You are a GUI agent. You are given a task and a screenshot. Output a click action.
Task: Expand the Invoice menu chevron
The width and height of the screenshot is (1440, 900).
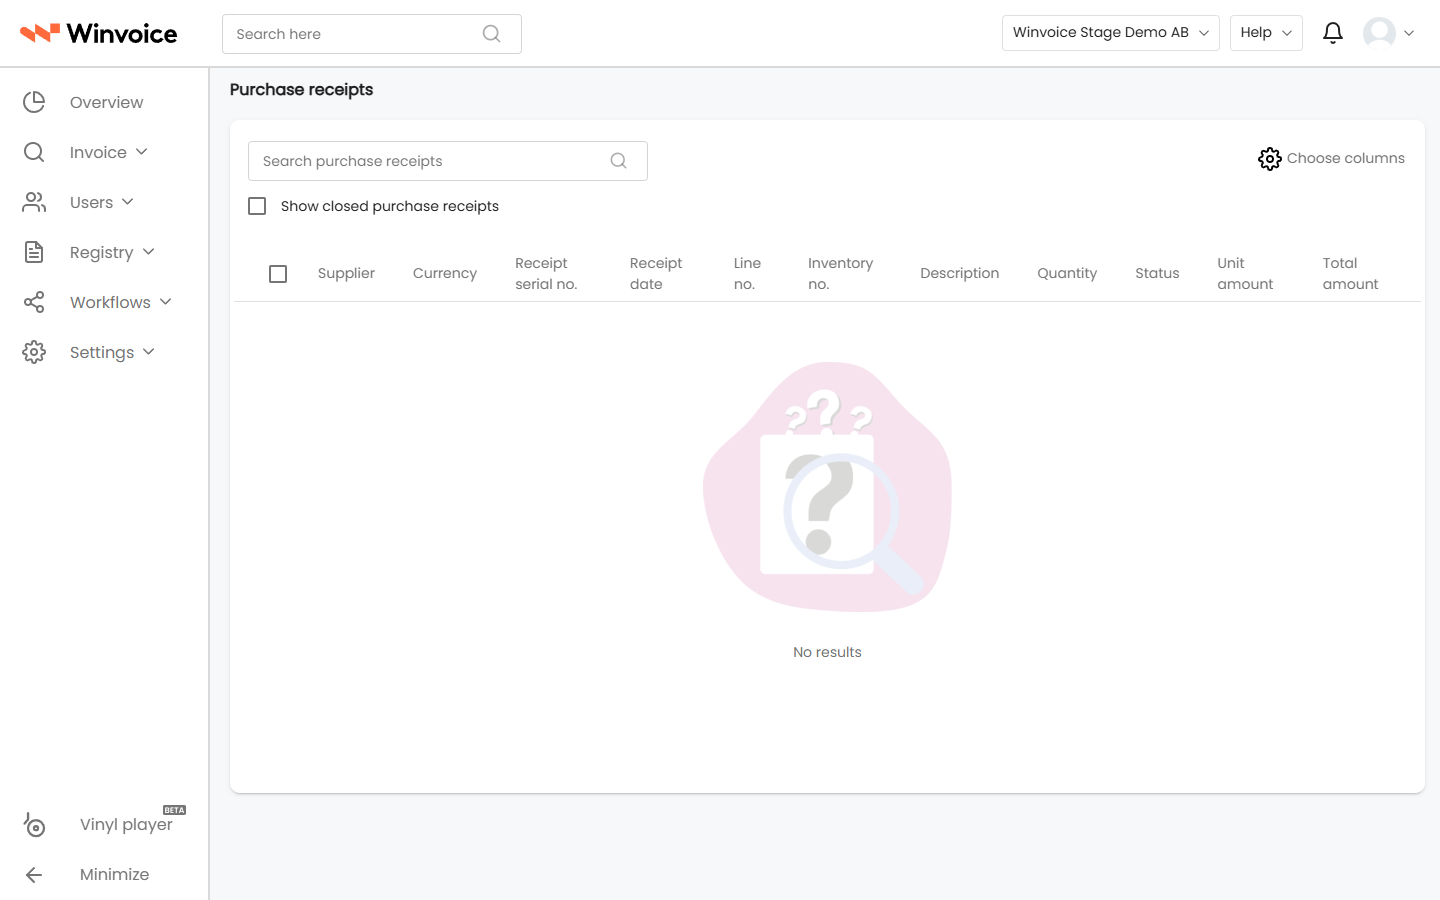142,152
